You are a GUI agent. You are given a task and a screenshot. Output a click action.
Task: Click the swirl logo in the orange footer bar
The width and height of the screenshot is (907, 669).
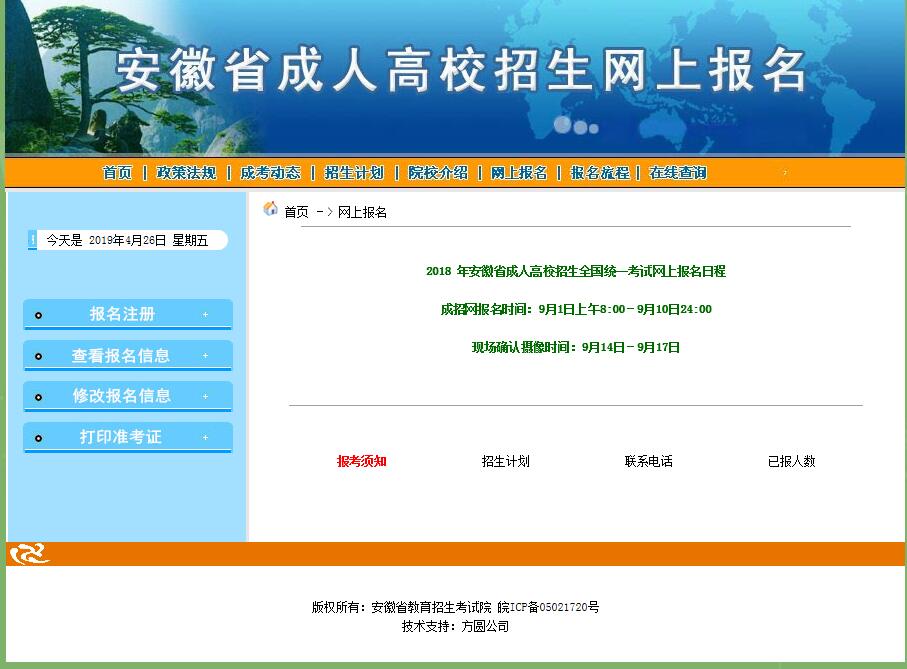[x=30, y=554]
